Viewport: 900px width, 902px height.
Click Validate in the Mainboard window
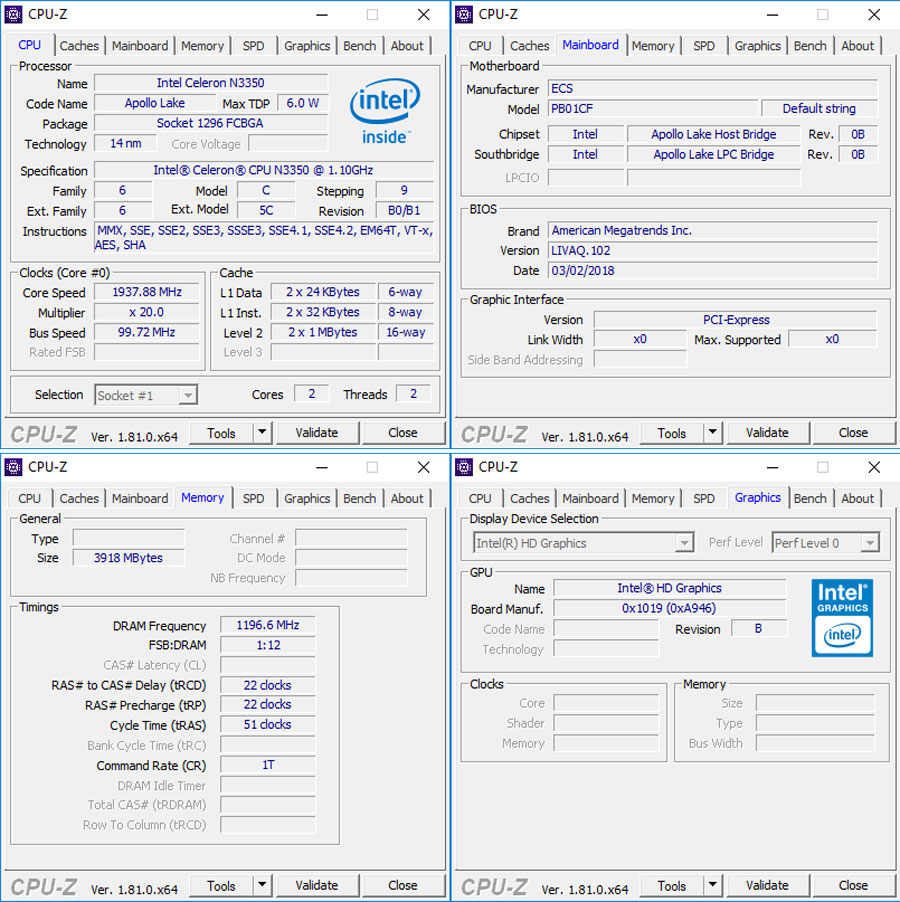[767, 433]
